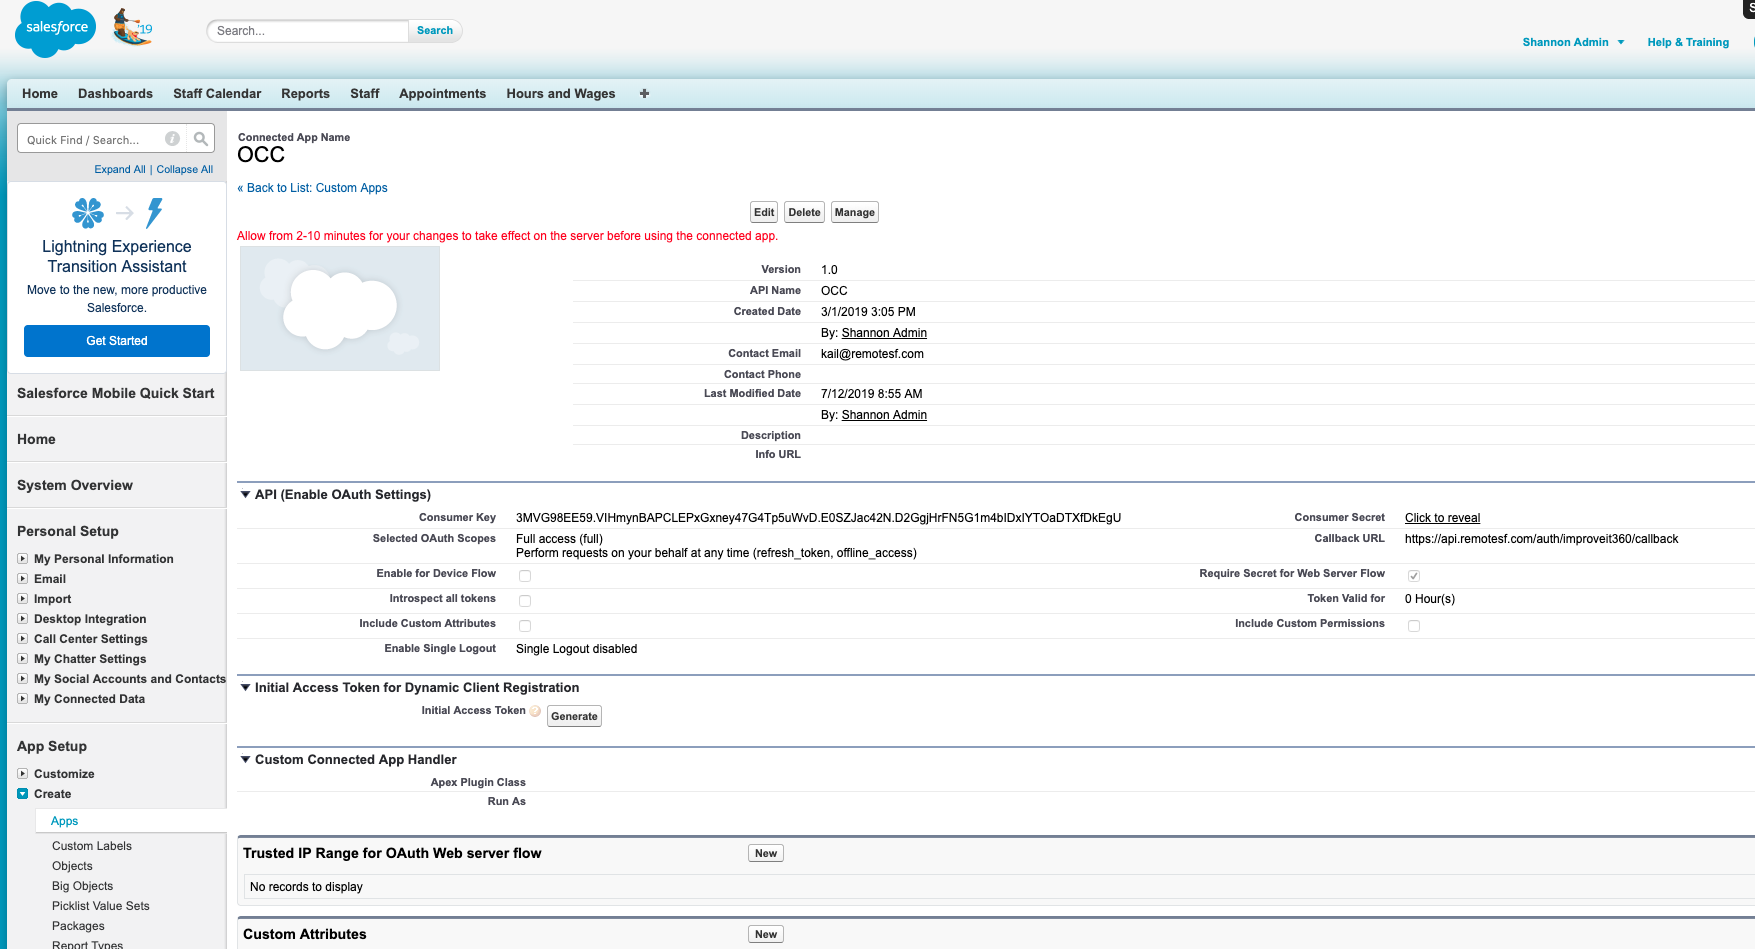Screen dimensions: 1755x949
Task: Collapse the API (Enable OAuth Settings) section
Action: click(x=245, y=494)
